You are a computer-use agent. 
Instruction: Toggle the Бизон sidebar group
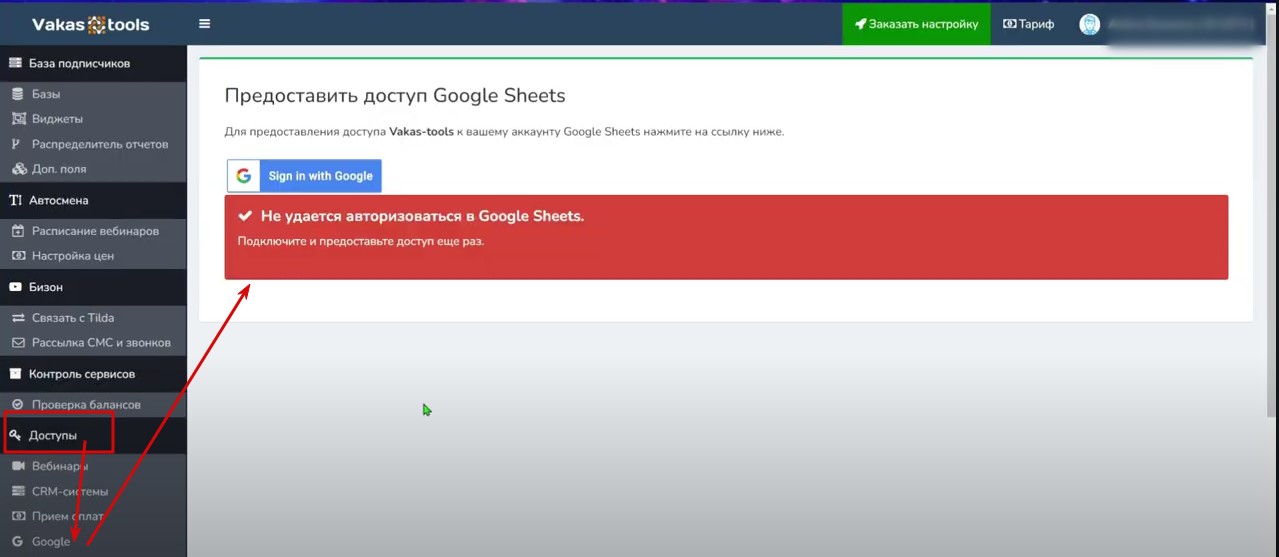tap(46, 287)
